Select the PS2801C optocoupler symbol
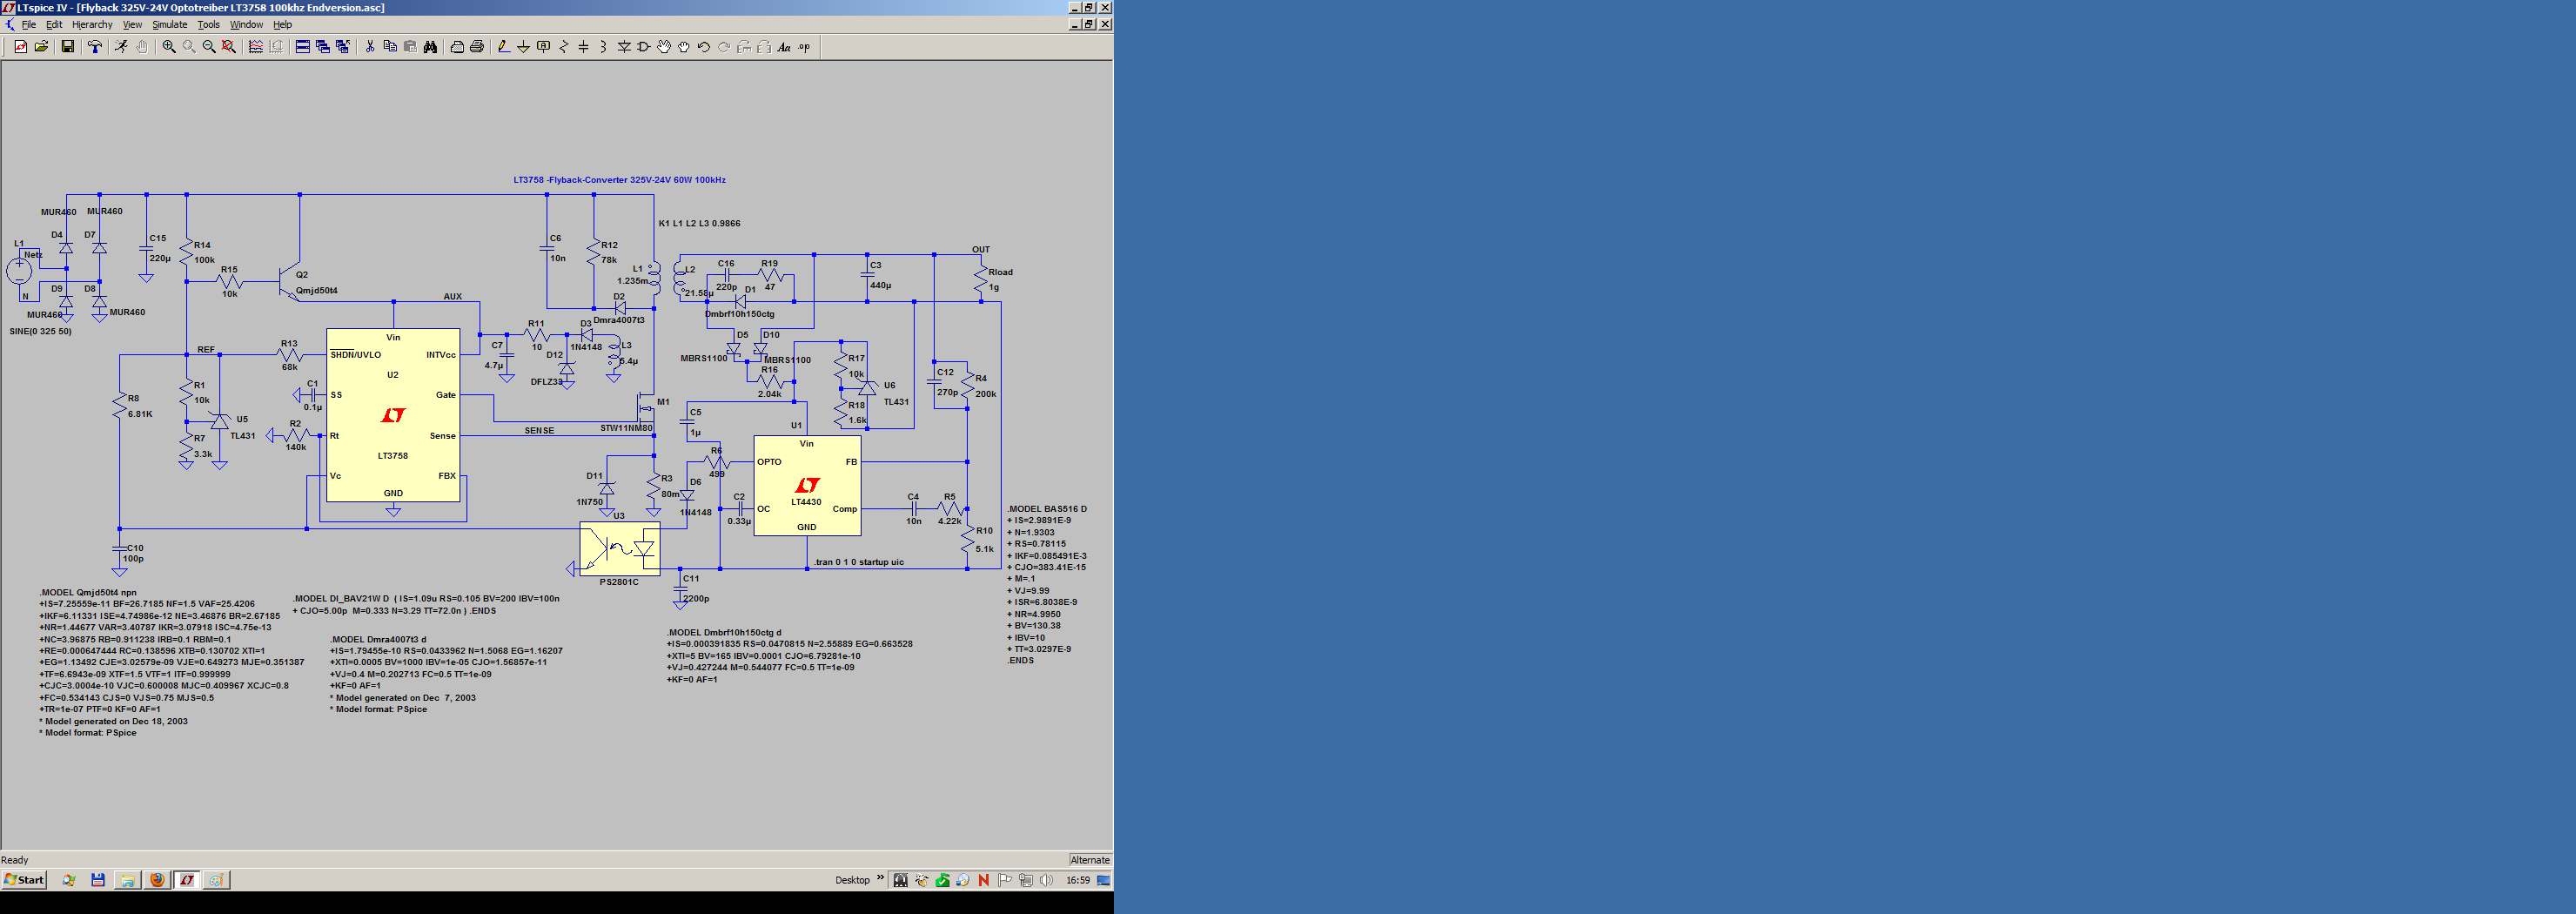2576x914 pixels. (x=620, y=548)
